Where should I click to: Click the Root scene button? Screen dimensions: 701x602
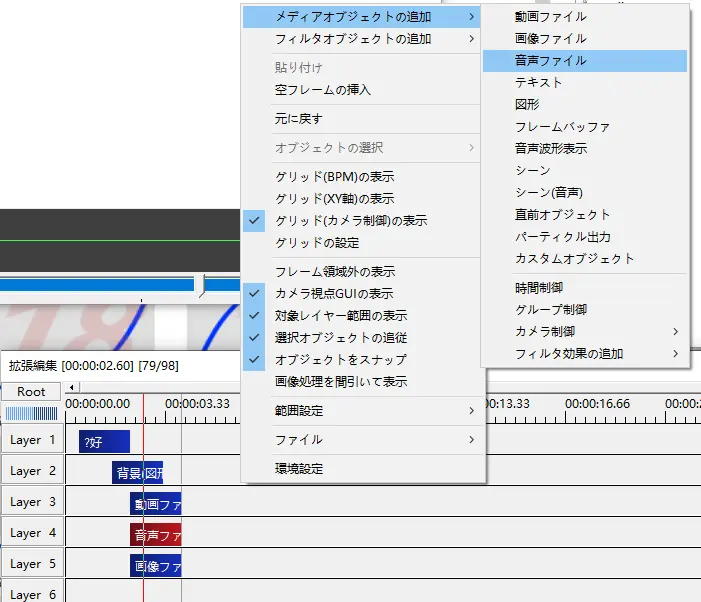click(32, 392)
